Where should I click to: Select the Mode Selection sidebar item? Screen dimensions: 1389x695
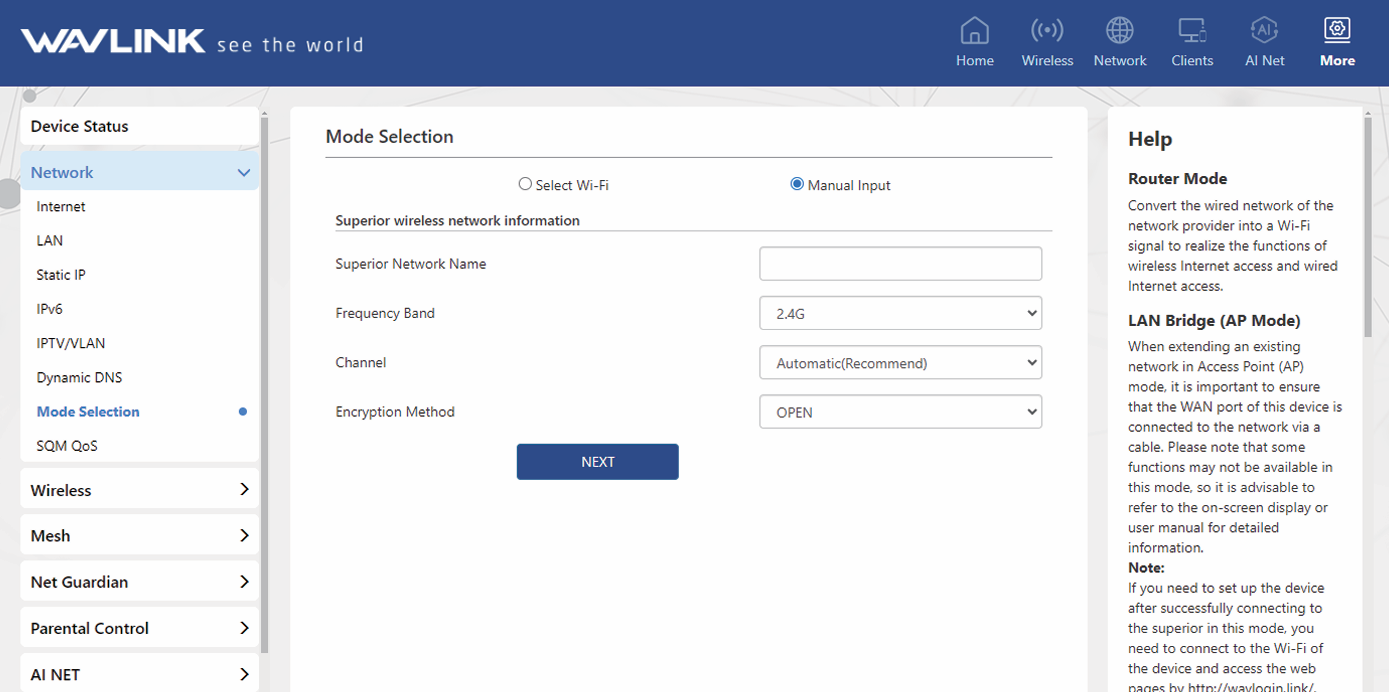point(88,411)
